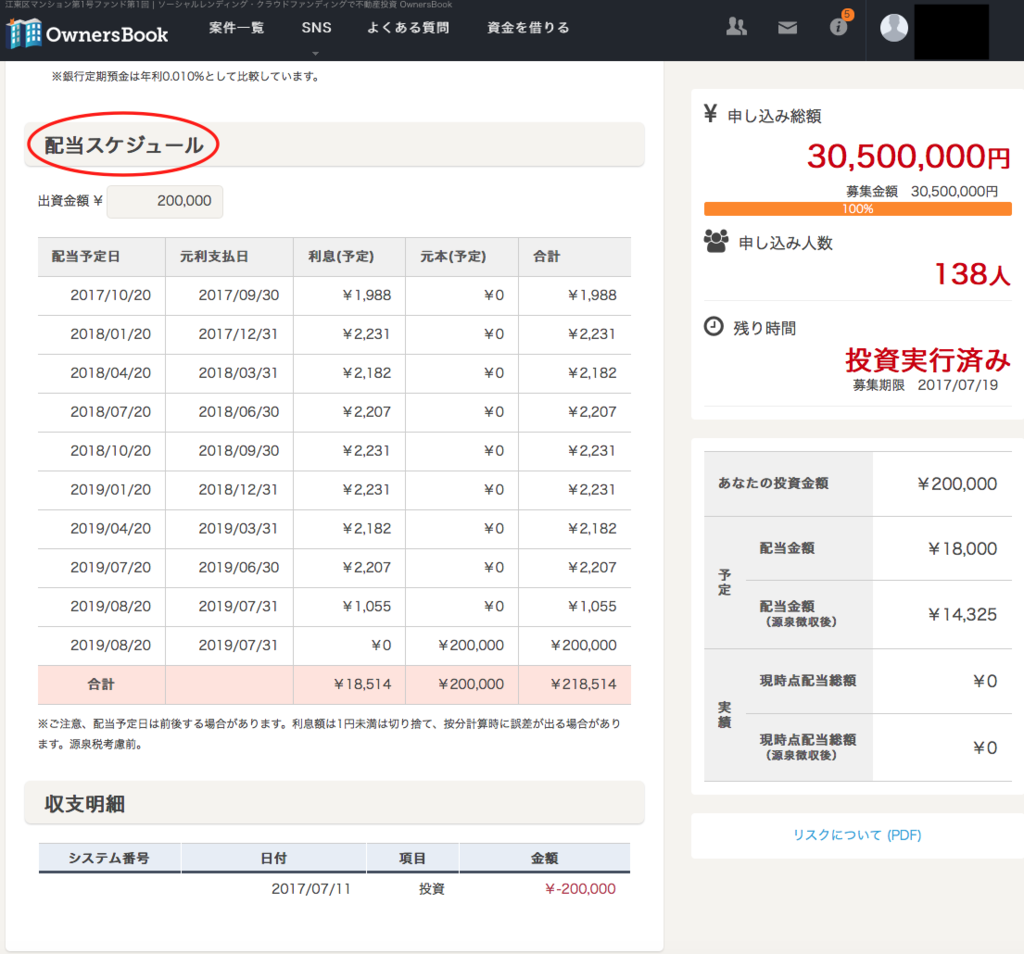The width and height of the screenshot is (1024, 954).
Task: Click the 配当スケジュール section heading
Action: pyautogui.click(x=123, y=145)
